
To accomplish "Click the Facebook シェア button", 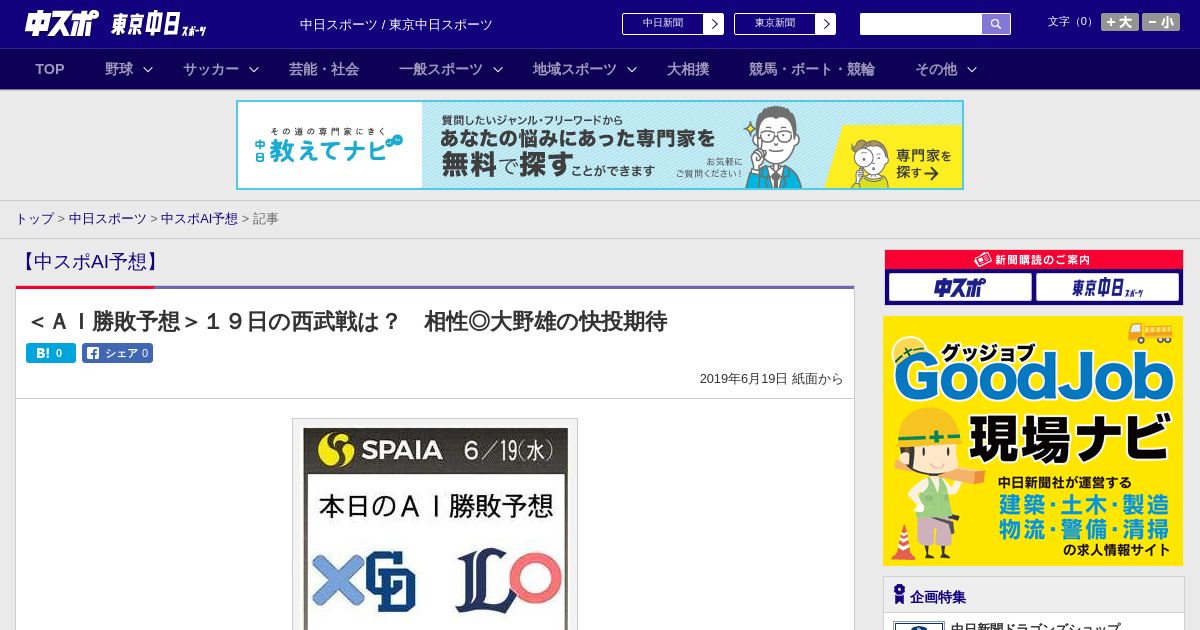I will (x=118, y=353).
